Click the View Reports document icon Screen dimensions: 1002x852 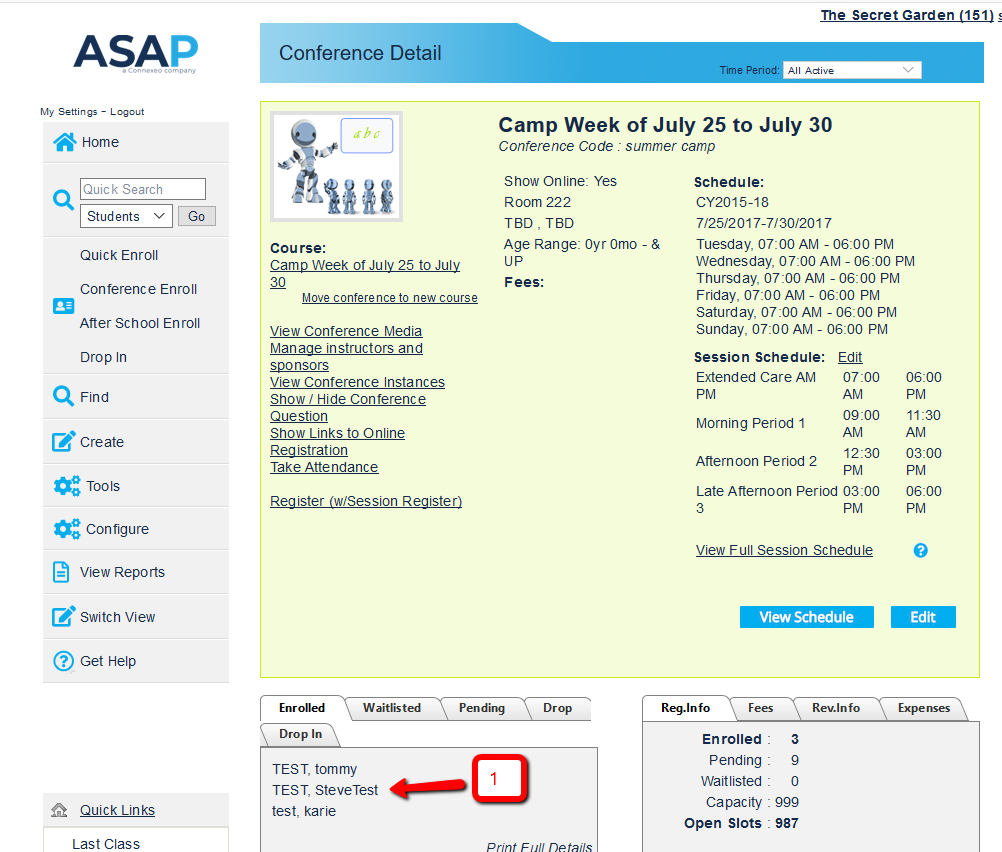63,572
